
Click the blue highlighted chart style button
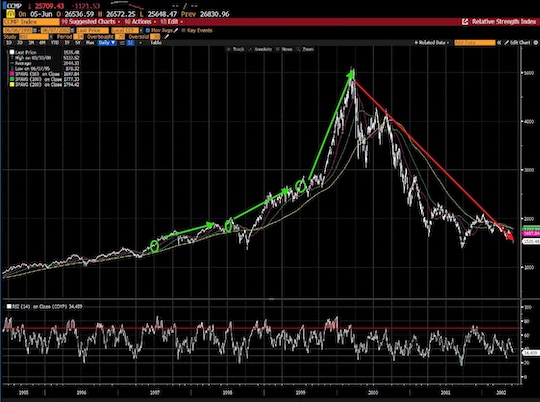pos(131,43)
